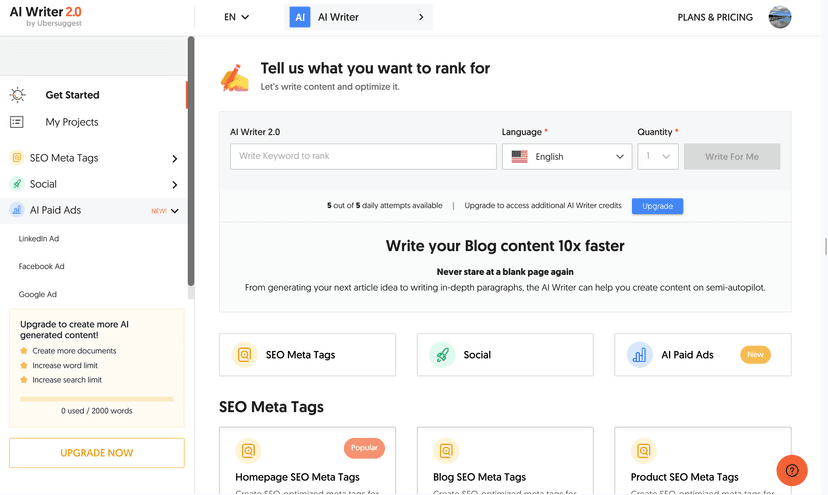
Task: Open the EN language dropdown
Action: pyautogui.click(x=236, y=17)
